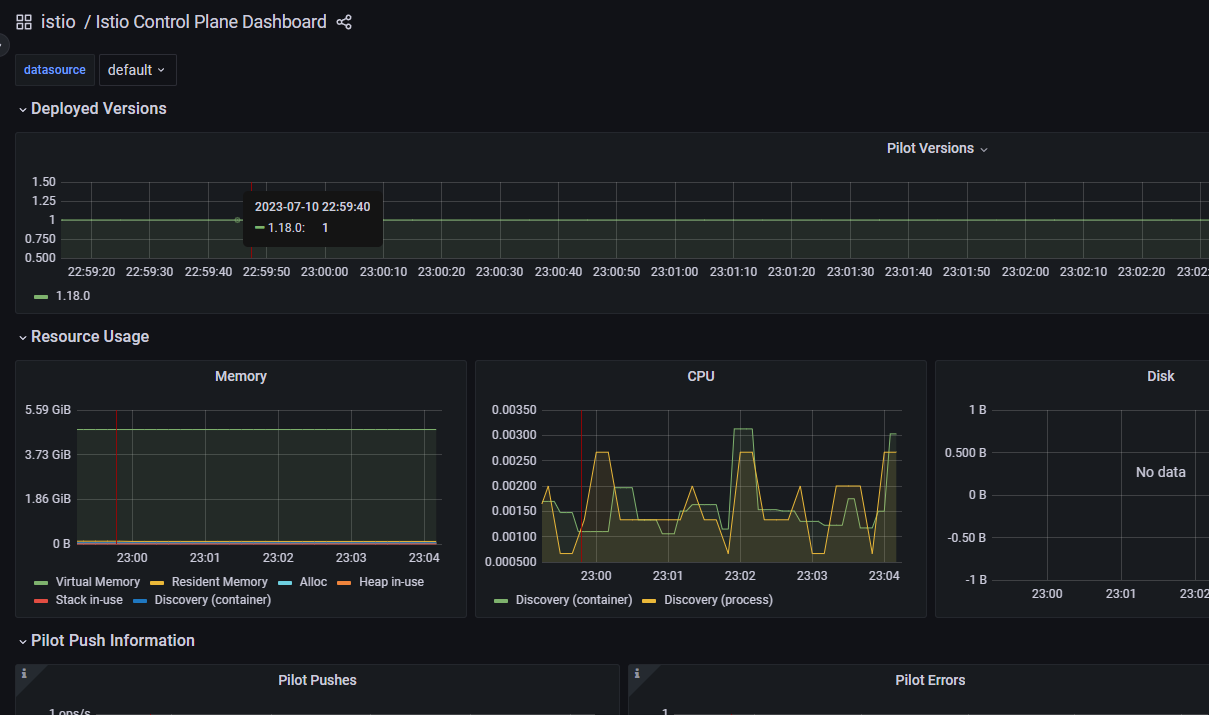Image resolution: width=1209 pixels, height=715 pixels.
Task: Click the 0.500 B Disk axis label
Action: click(x=966, y=452)
